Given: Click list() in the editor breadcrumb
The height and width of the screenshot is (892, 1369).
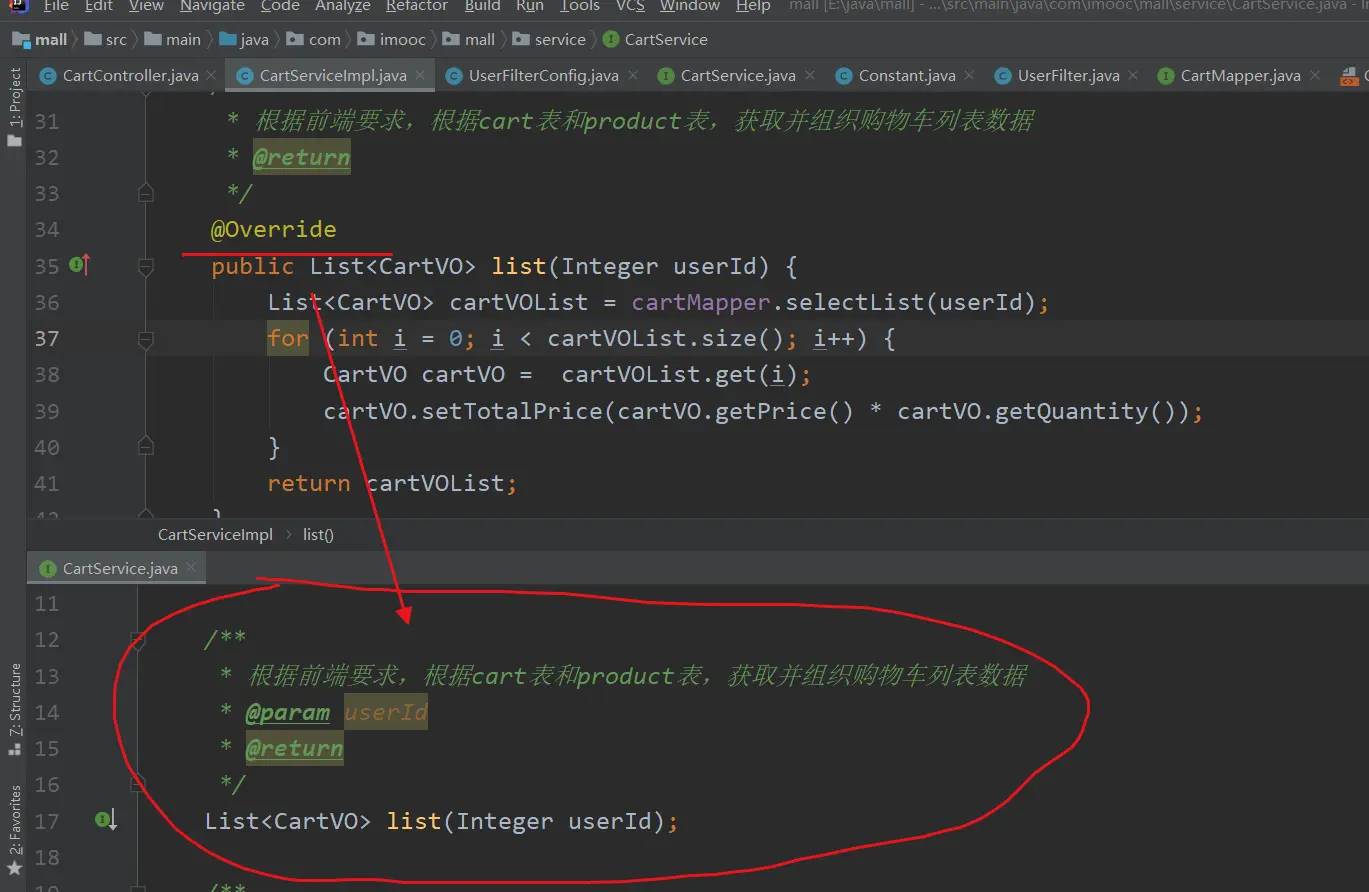Looking at the screenshot, I should click(x=318, y=535).
